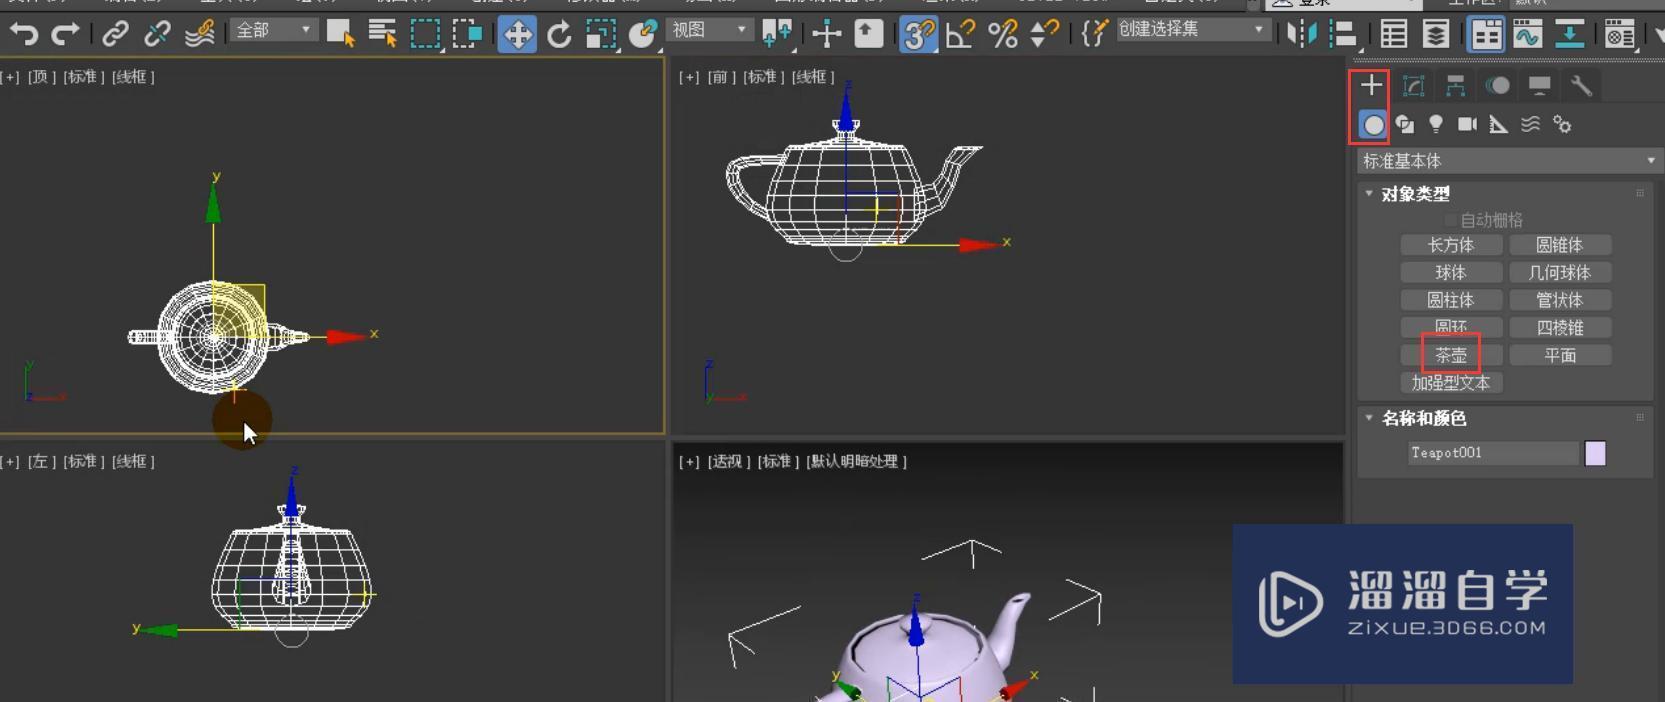Click the 长方体 button
Screen dimensions: 1665x702
(x=1451, y=245)
